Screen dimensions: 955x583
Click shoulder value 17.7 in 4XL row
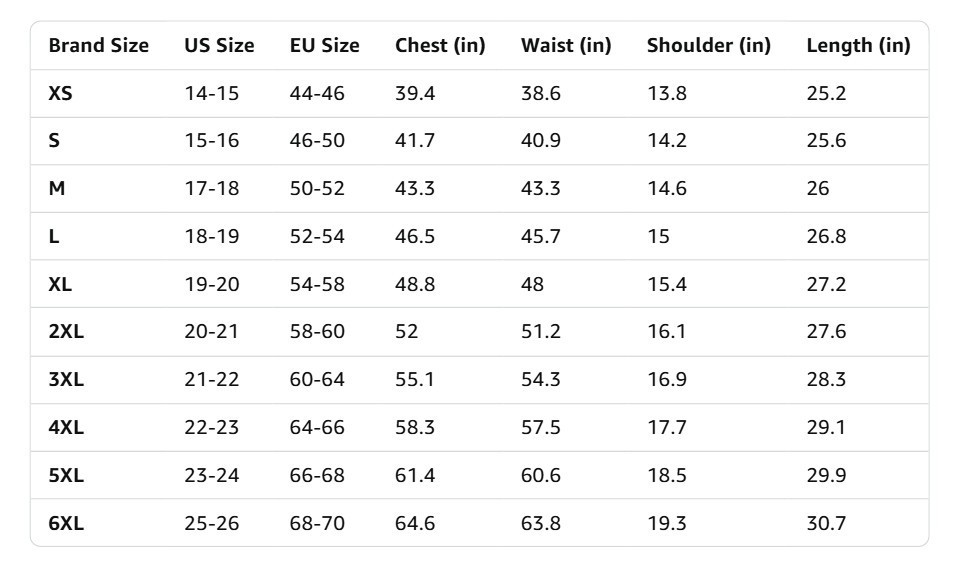click(x=667, y=428)
